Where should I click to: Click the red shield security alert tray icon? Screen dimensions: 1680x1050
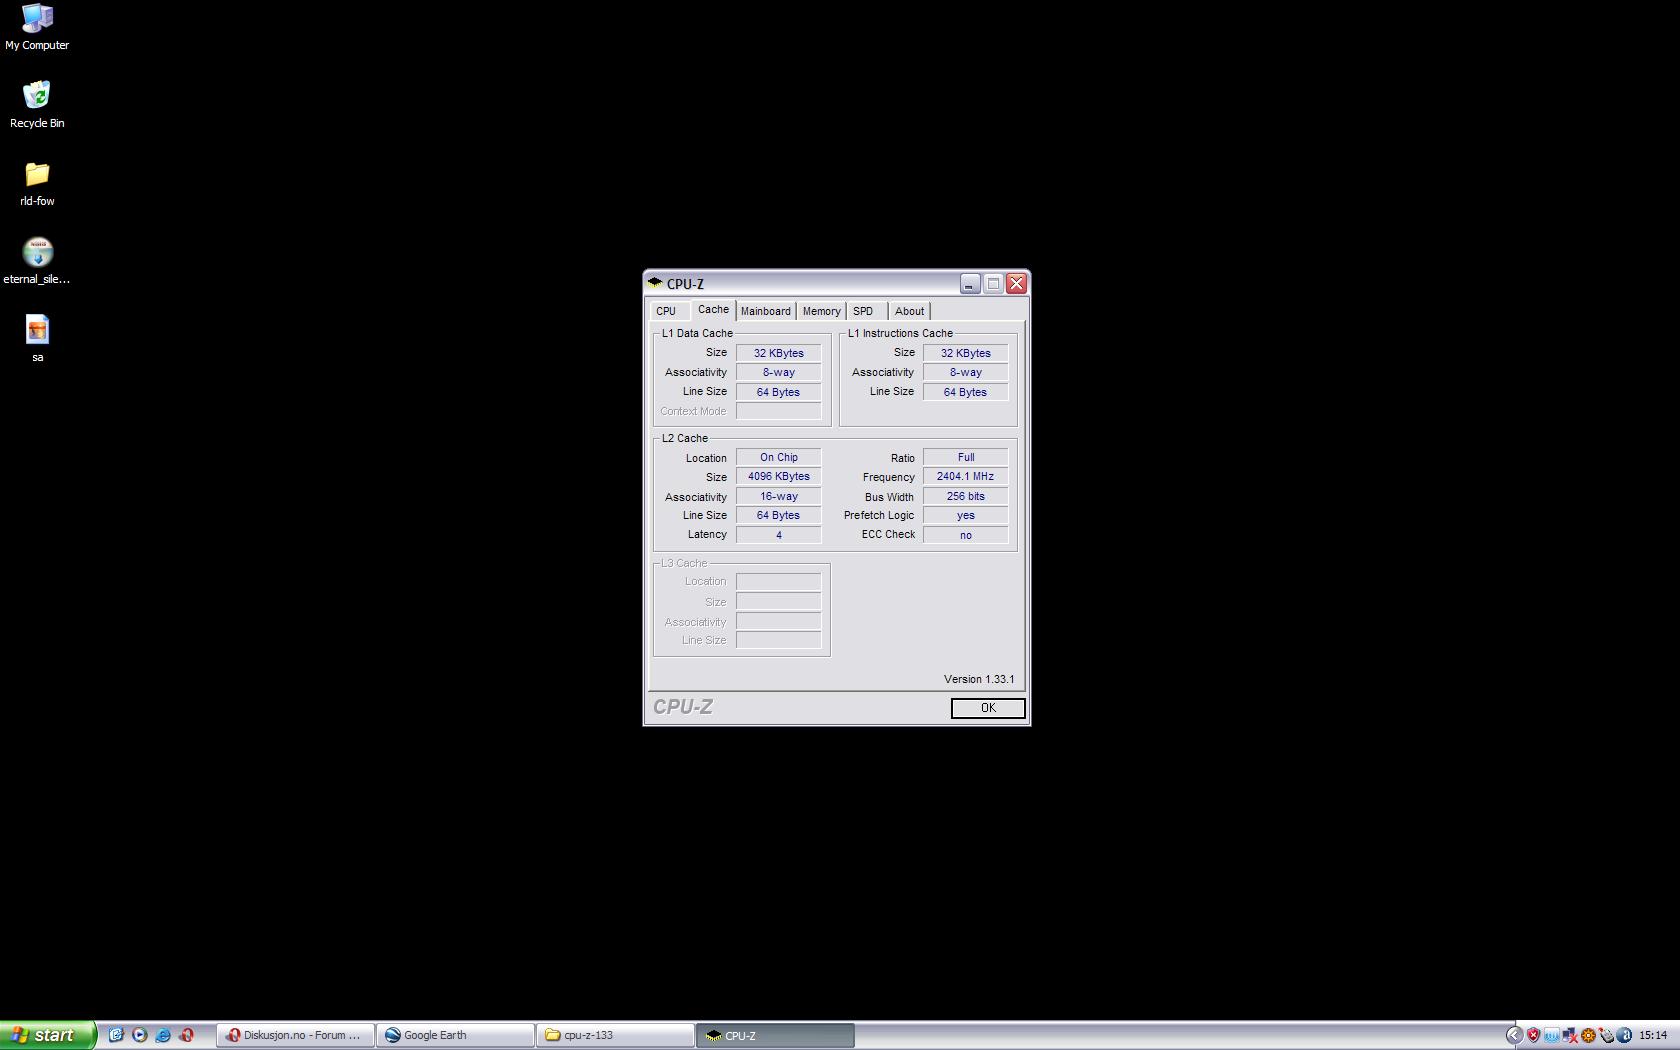1533,1035
